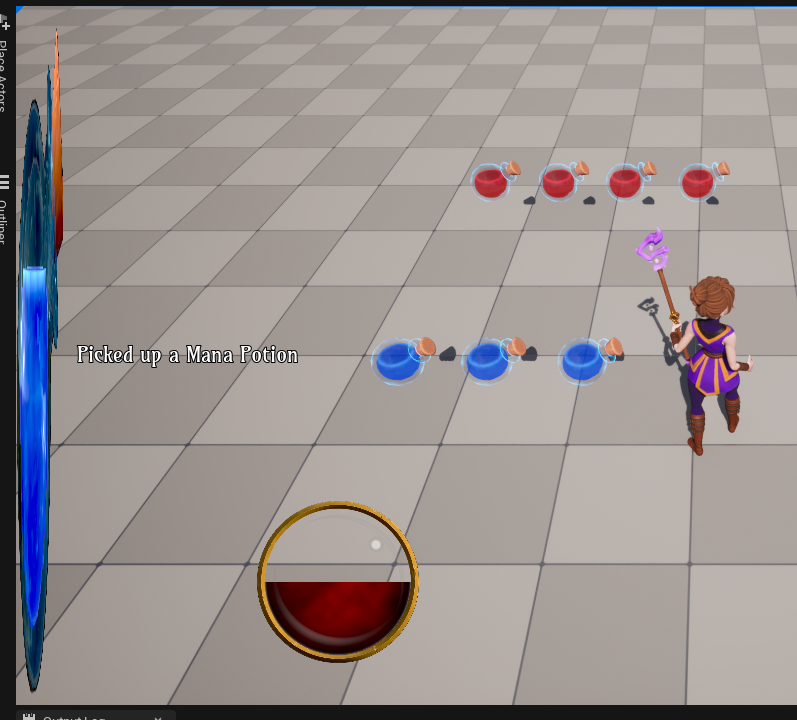Click the red health globe
Screen dimensions: 797x720
[x=338, y=581]
